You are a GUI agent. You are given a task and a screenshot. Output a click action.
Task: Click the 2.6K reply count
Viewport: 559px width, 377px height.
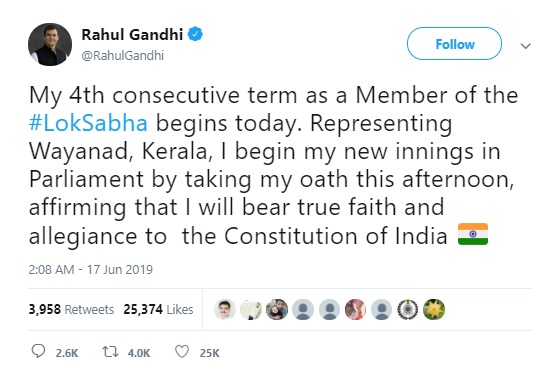pos(67,353)
